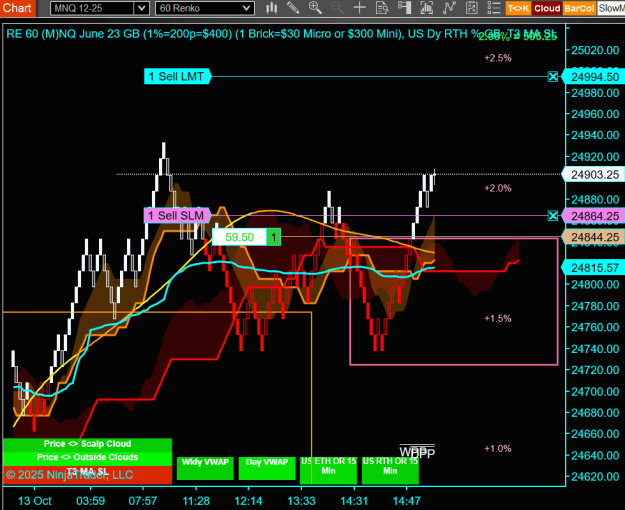Open the indicators line icon
Viewport: 625px width, 510px height.
tap(449, 8)
